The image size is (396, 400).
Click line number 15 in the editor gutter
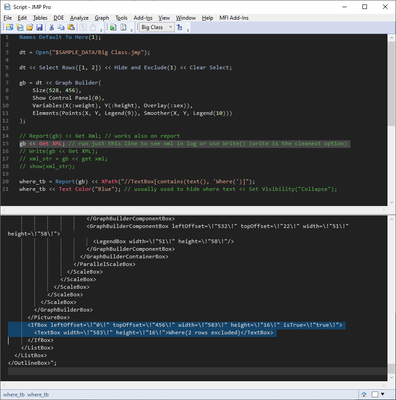point(5,144)
